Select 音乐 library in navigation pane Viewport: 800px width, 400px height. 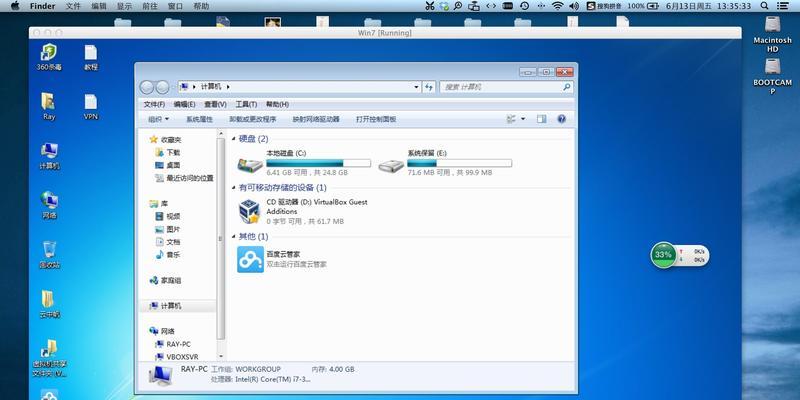click(x=168, y=255)
